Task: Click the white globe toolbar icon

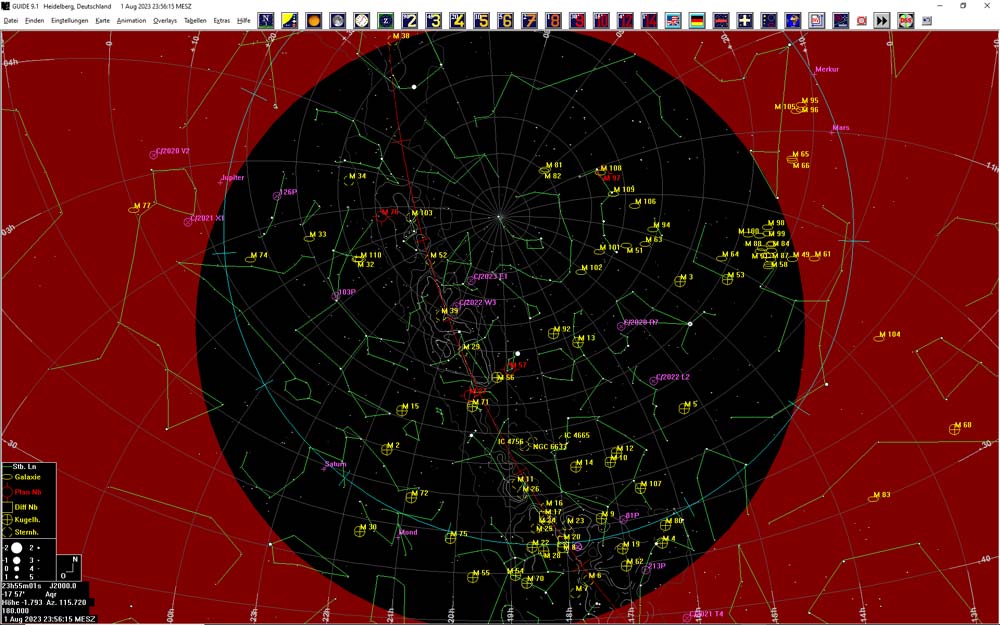Action: click(362, 20)
